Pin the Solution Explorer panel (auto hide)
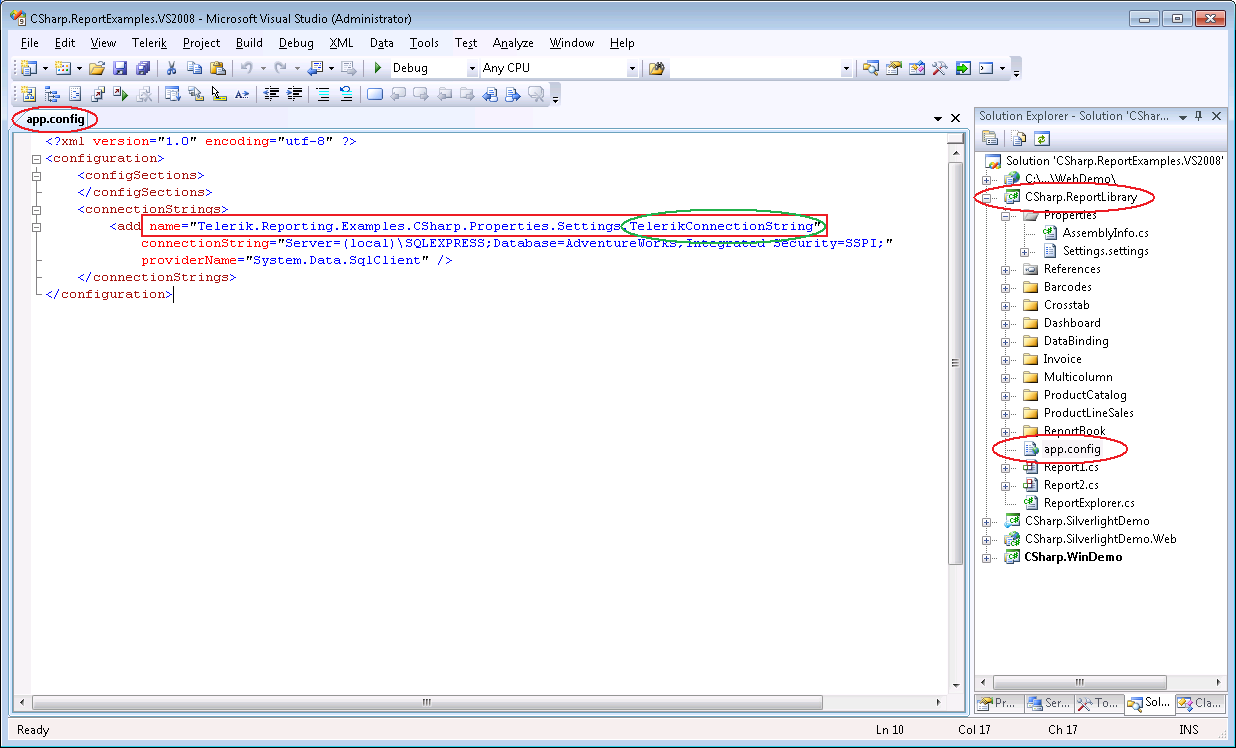The image size is (1236, 748). (1199, 116)
